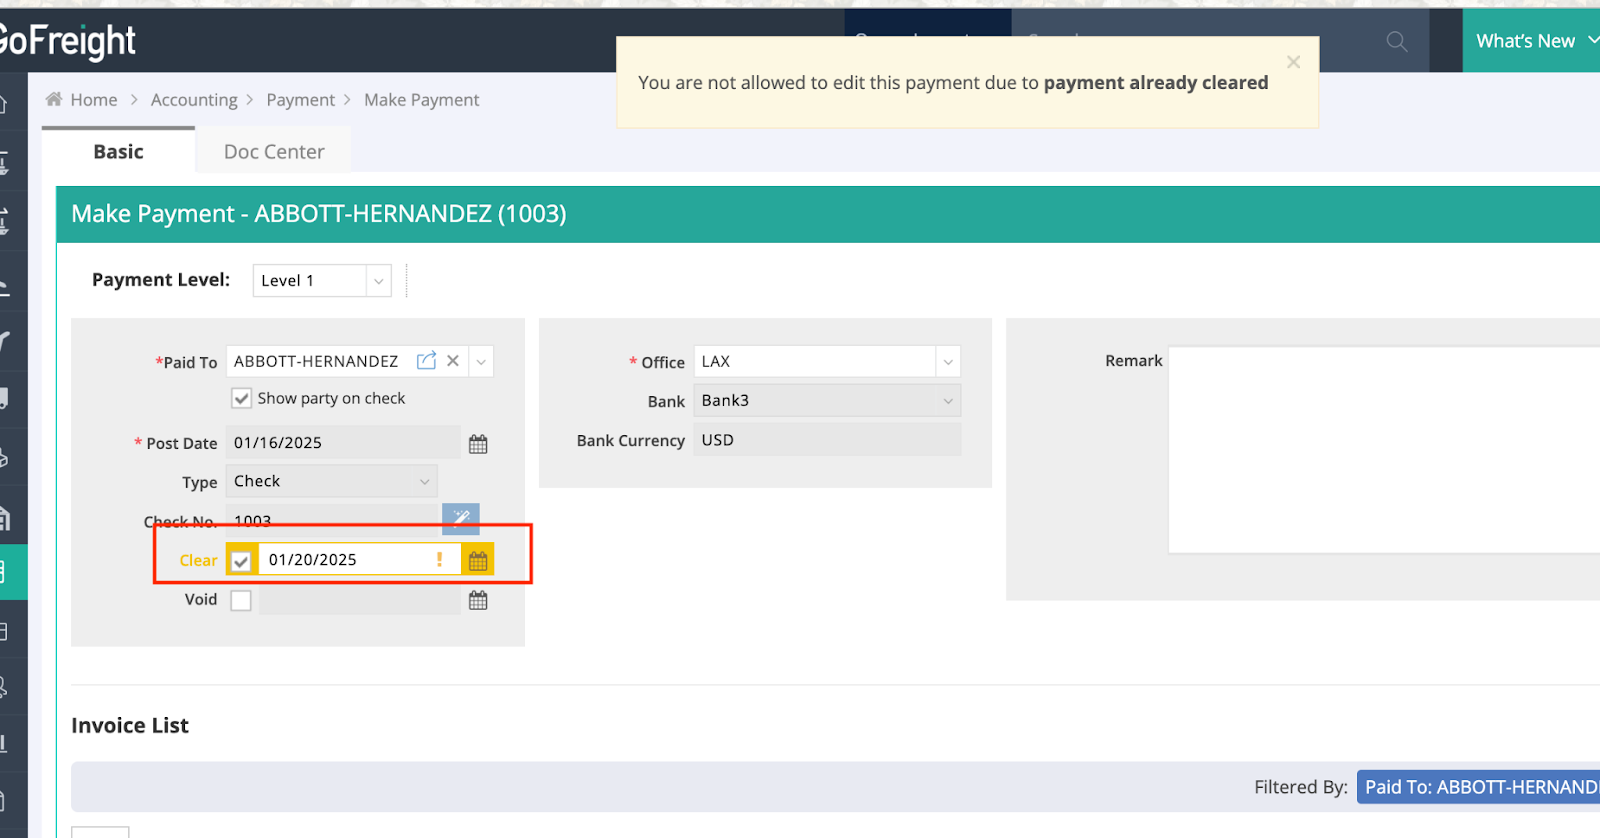Image resolution: width=1600 pixels, height=838 pixels.
Task: Open the What's New menu
Action: [1530, 41]
